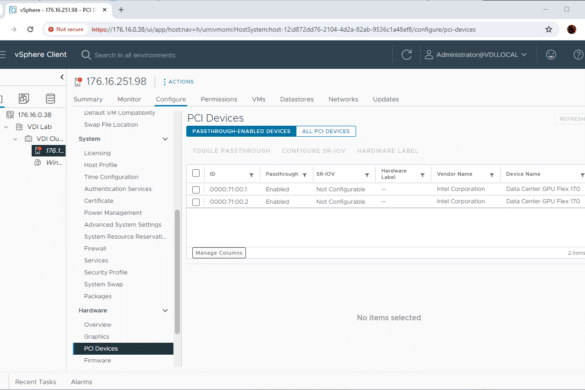Close the vSphere browser tab
The width and height of the screenshot is (585, 390).
point(105,10)
